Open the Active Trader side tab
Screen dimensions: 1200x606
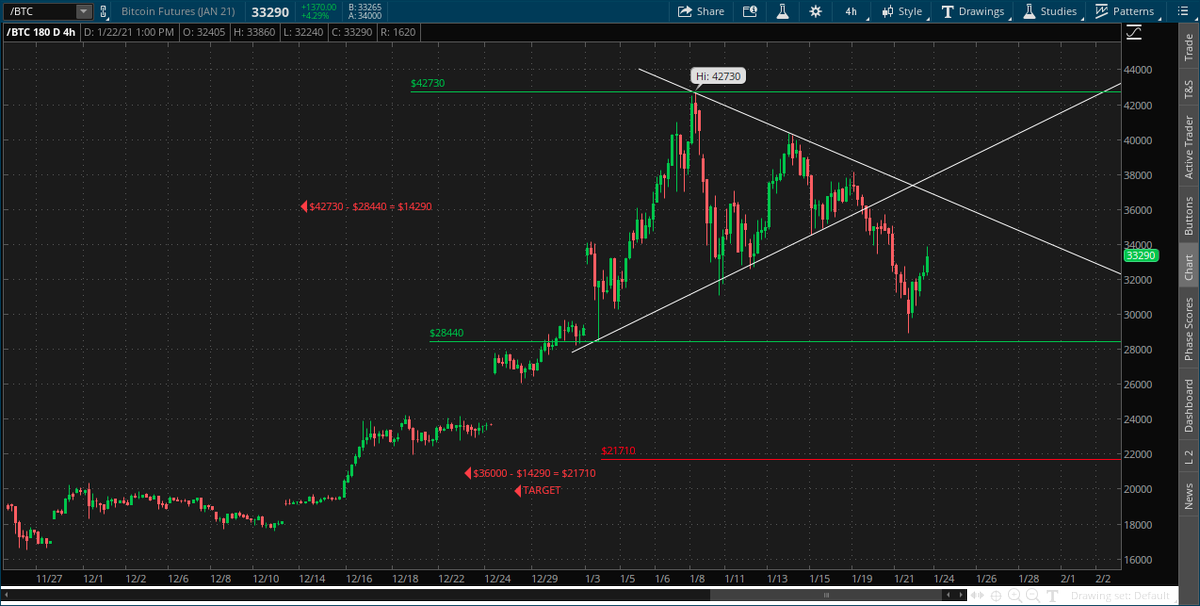[1188, 147]
